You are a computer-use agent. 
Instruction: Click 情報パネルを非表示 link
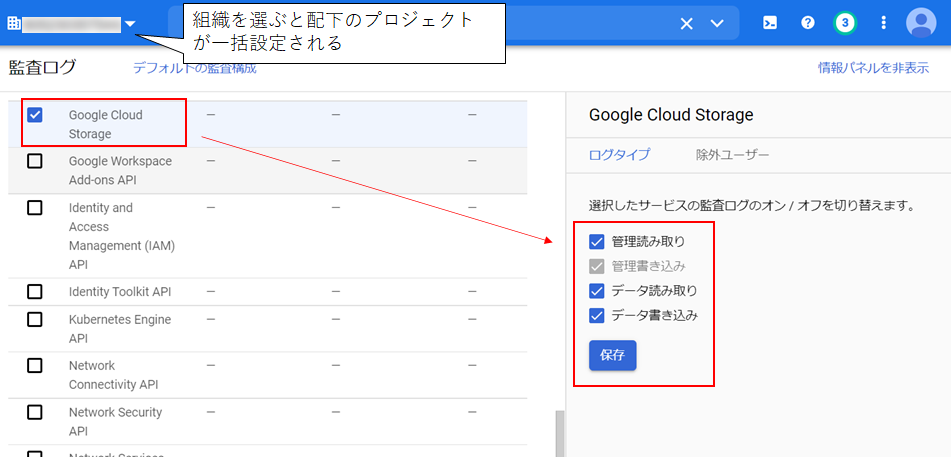point(873,68)
